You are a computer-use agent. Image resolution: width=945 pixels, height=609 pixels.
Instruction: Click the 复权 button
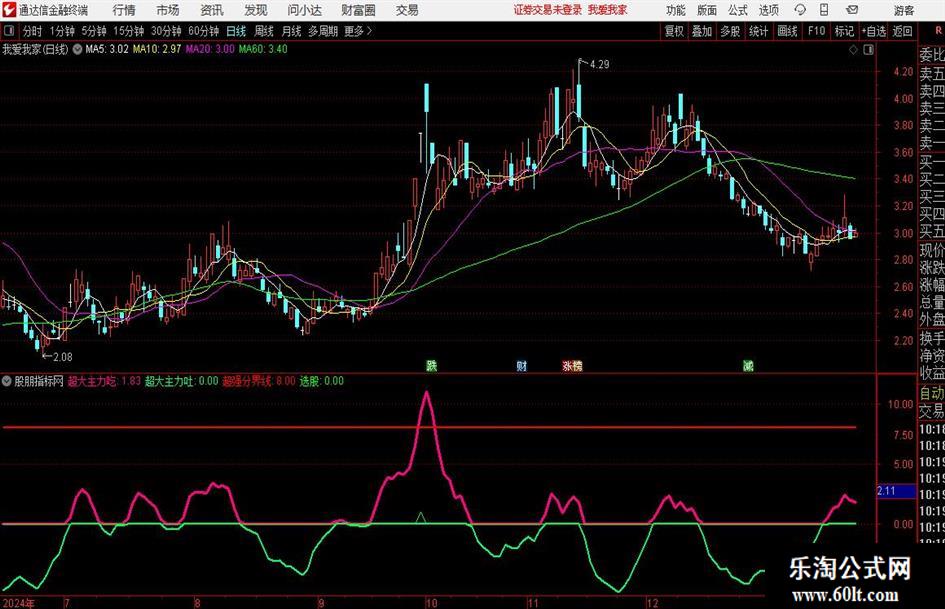pyautogui.click(x=674, y=31)
